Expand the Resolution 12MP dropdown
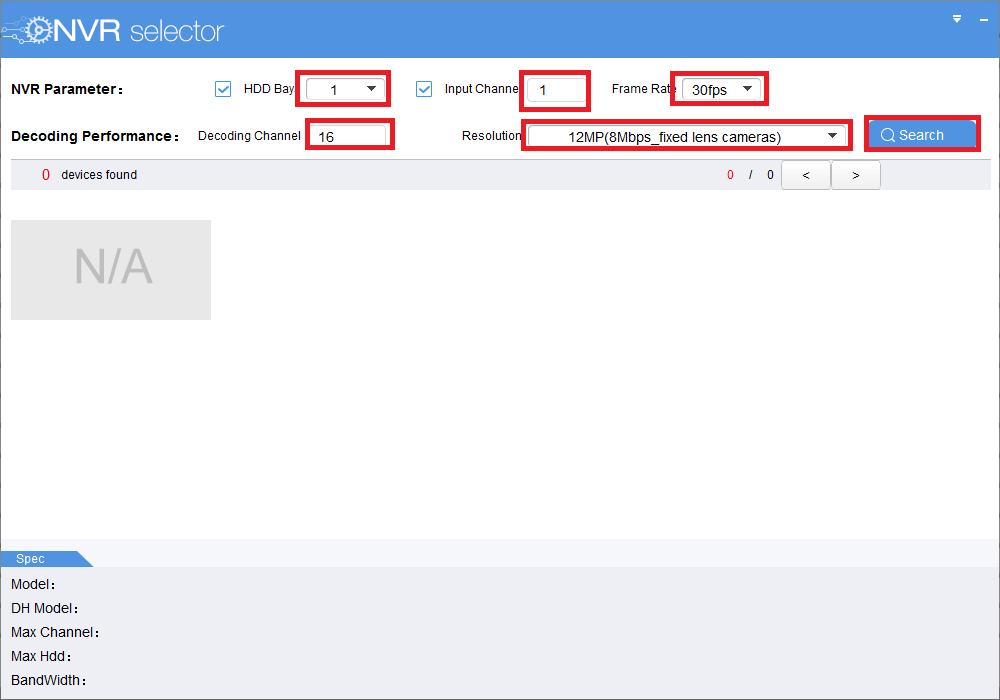1000x700 pixels. point(687,136)
